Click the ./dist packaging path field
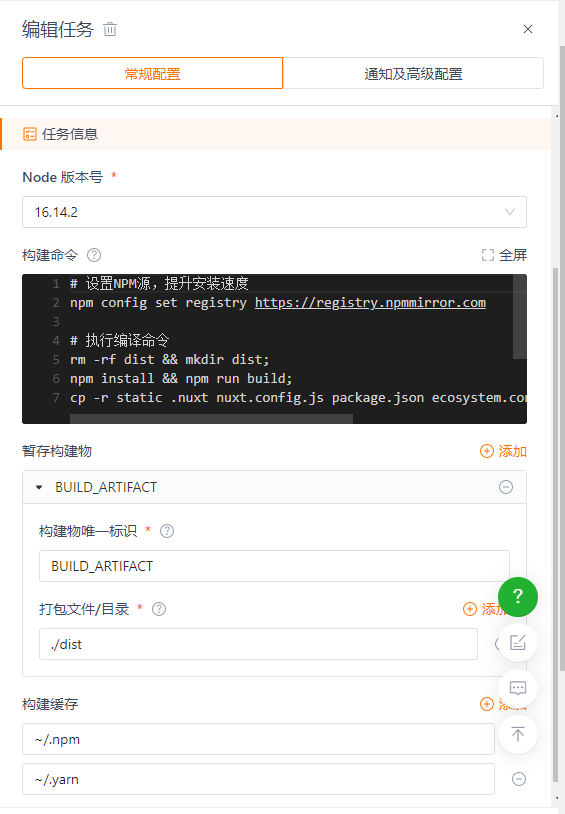Viewport: 565px width, 814px height. pos(258,644)
